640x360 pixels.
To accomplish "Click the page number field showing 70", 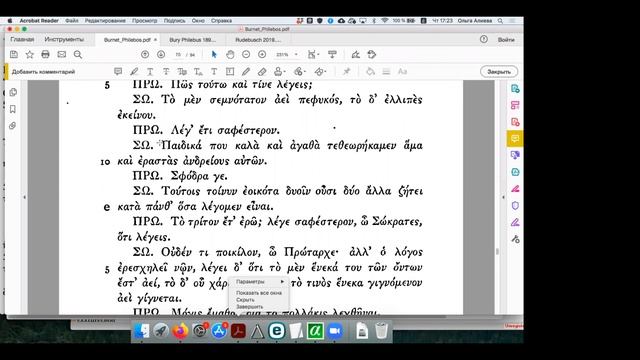I will [178, 54].
